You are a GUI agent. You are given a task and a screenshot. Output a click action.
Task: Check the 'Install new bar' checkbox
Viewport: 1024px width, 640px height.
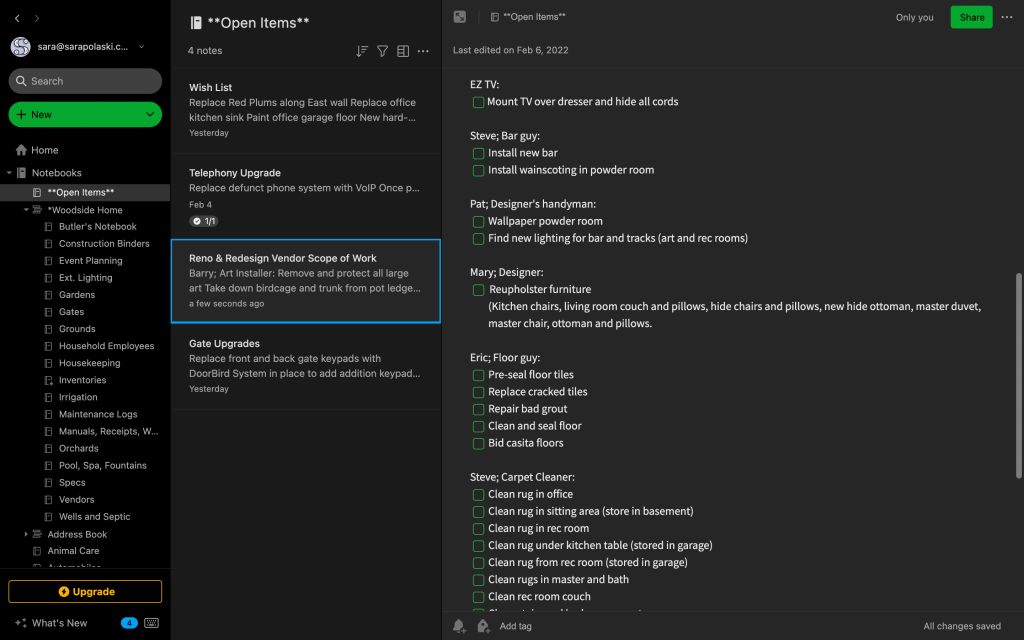(x=478, y=153)
